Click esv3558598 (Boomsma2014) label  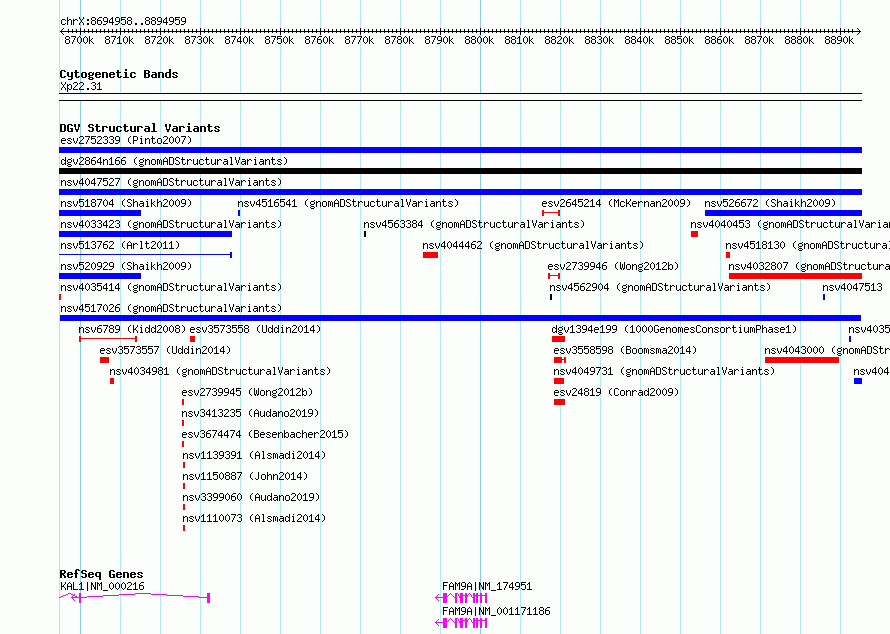[x=625, y=350]
